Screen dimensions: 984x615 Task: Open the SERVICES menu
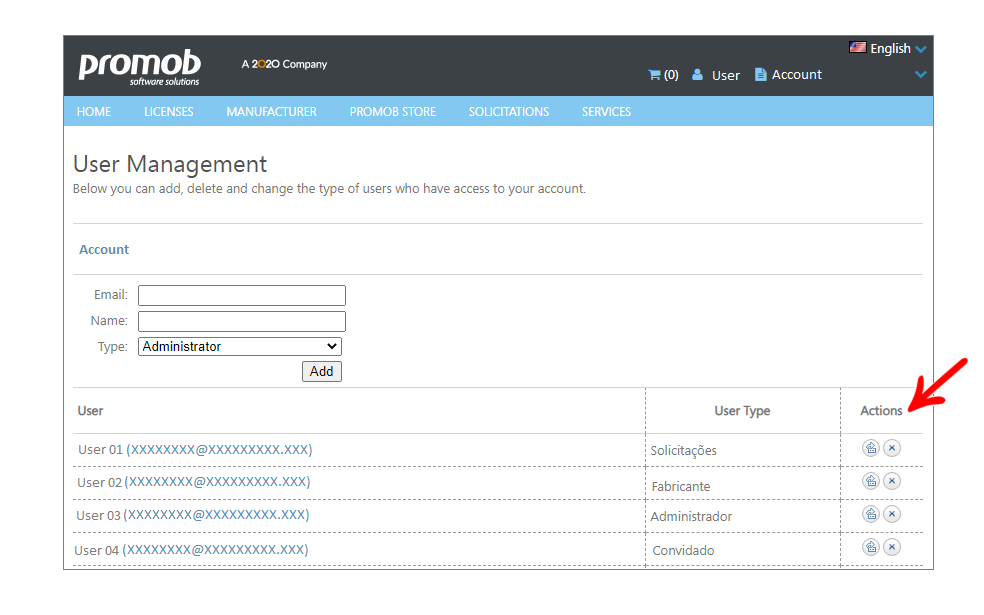click(x=606, y=112)
